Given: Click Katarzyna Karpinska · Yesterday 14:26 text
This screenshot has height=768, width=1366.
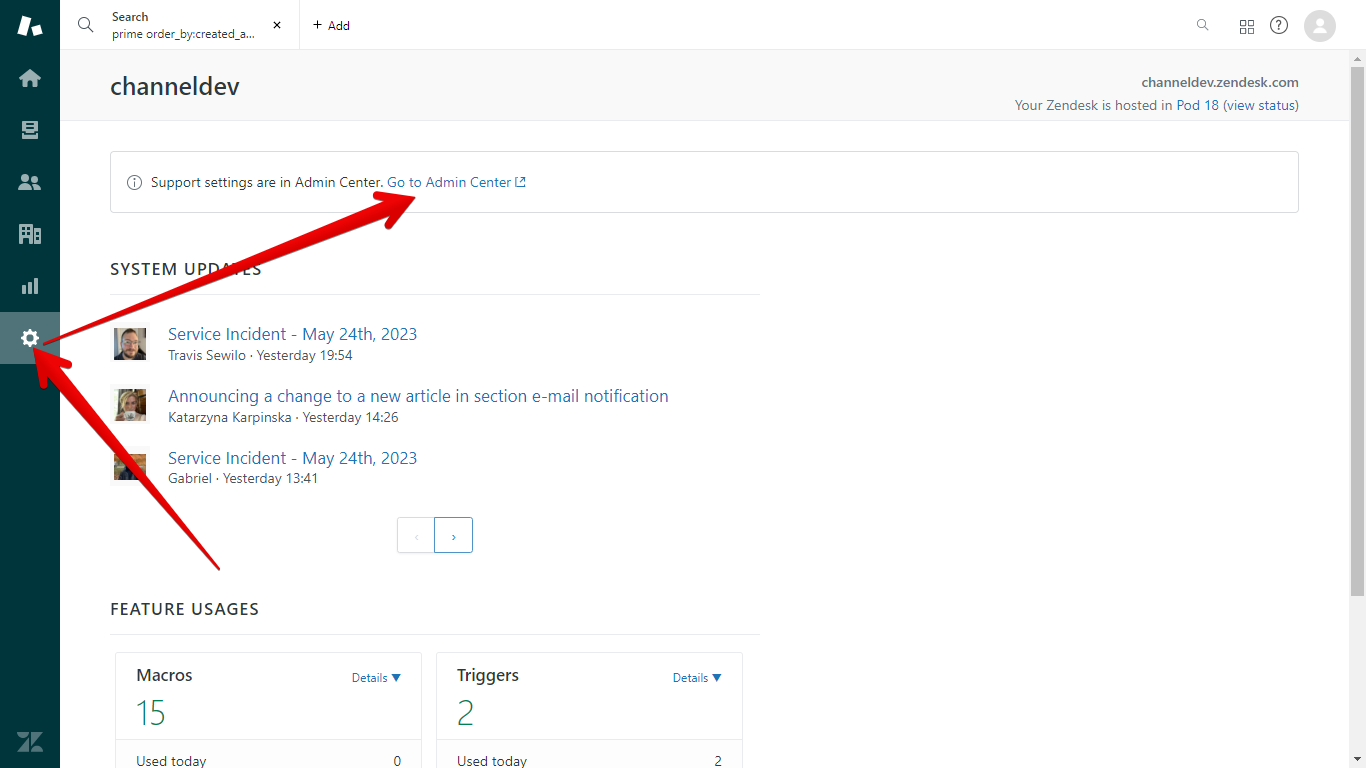Looking at the screenshot, I should (283, 417).
